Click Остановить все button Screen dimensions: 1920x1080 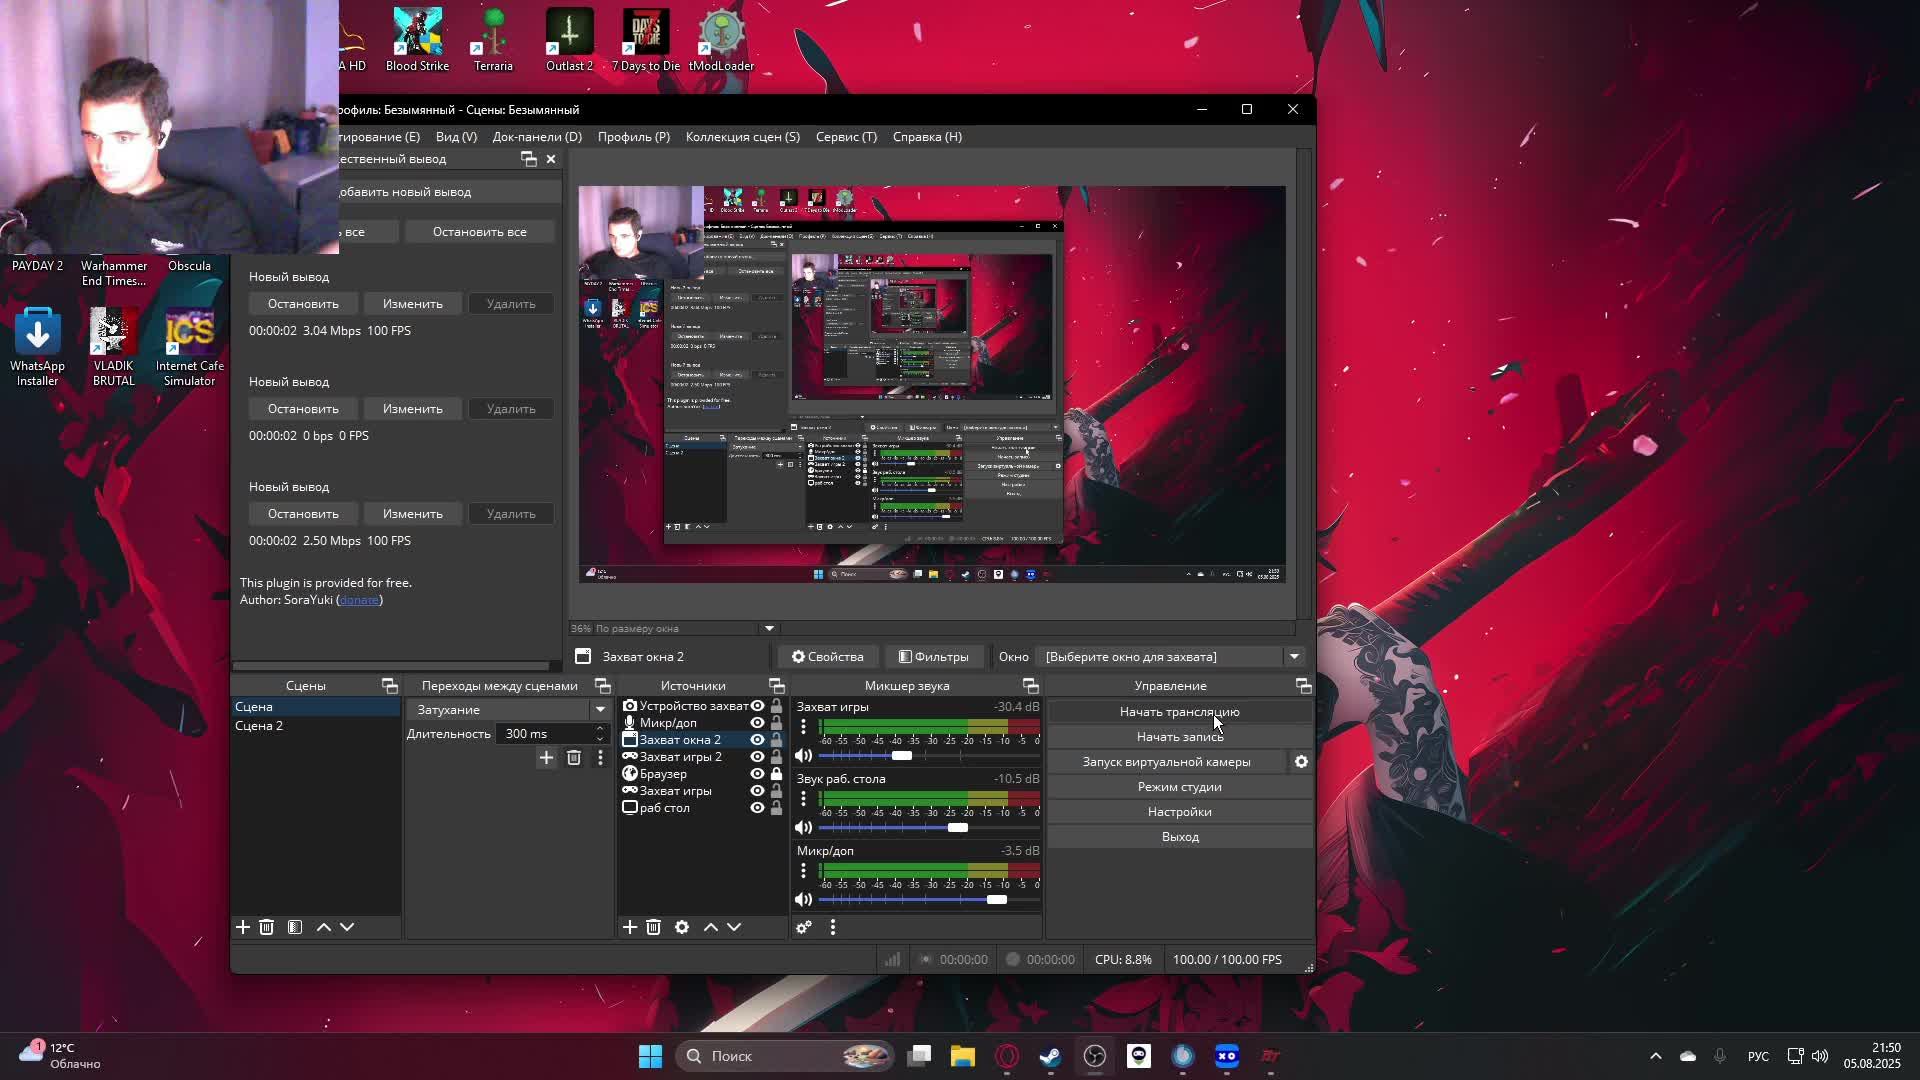(479, 232)
